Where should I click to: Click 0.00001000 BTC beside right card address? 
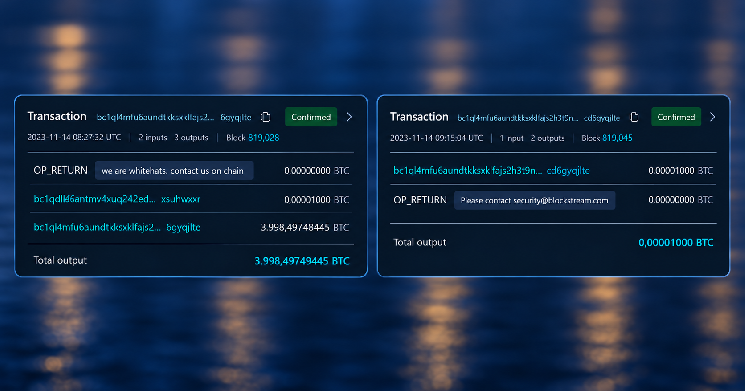click(x=681, y=171)
